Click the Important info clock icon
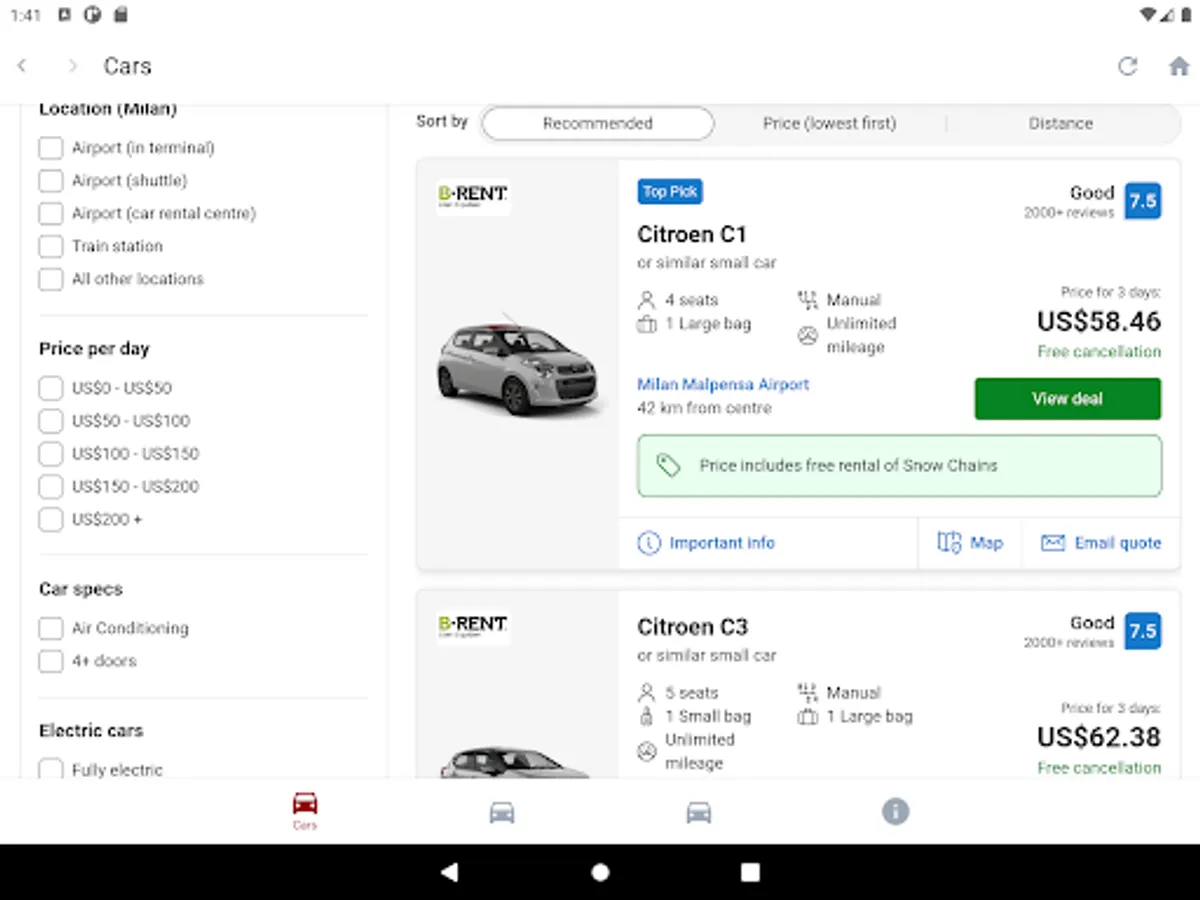1200x900 pixels. tap(649, 543)
